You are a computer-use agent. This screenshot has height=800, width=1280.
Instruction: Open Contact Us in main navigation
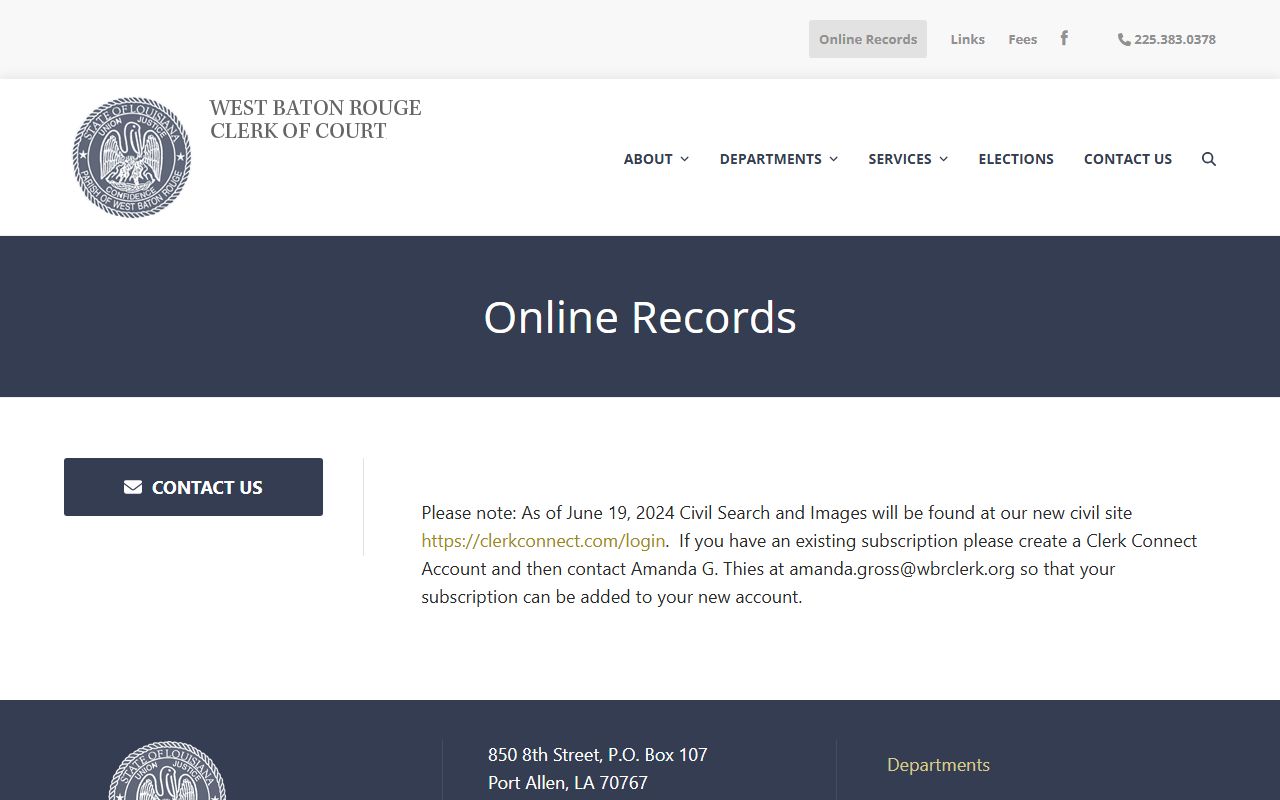click(x=1128, y=159)
